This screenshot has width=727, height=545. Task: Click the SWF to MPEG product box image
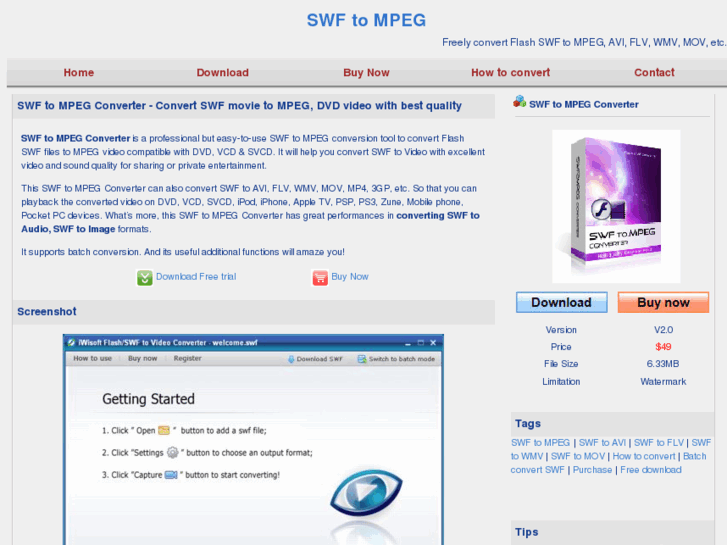[x=616, y=206]
